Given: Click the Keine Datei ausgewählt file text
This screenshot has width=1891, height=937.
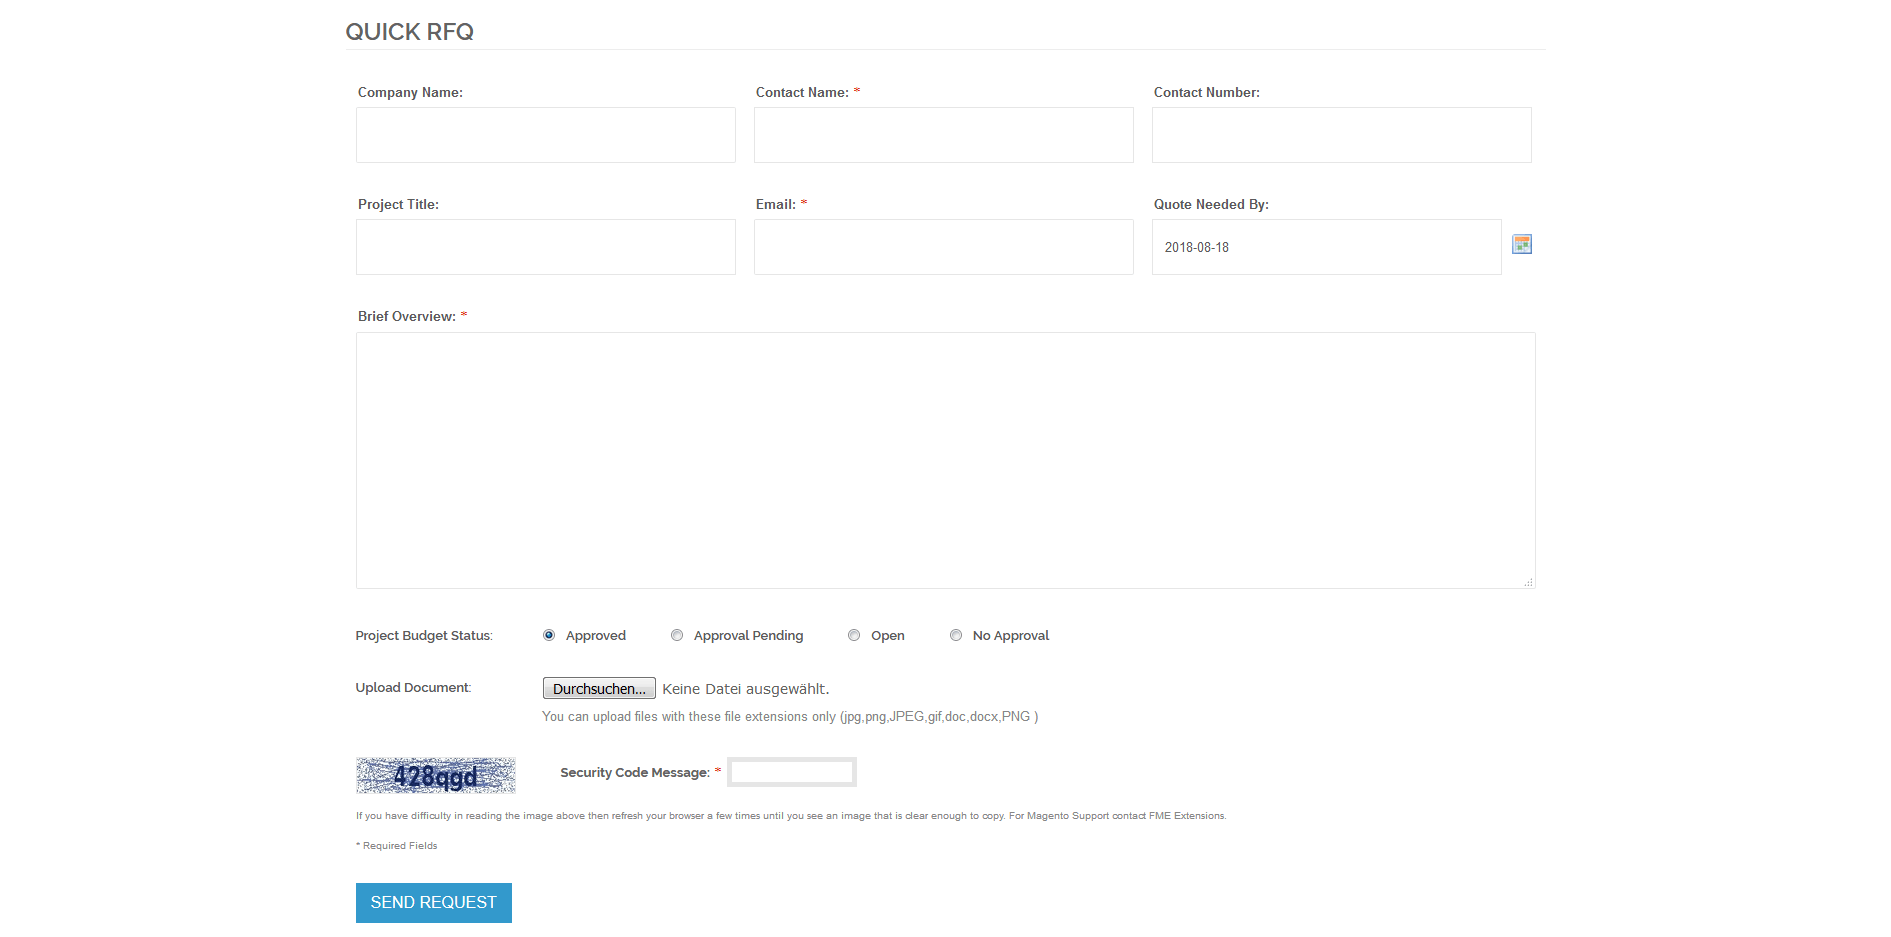Looking at the screenshot, I should click(745, 689).
